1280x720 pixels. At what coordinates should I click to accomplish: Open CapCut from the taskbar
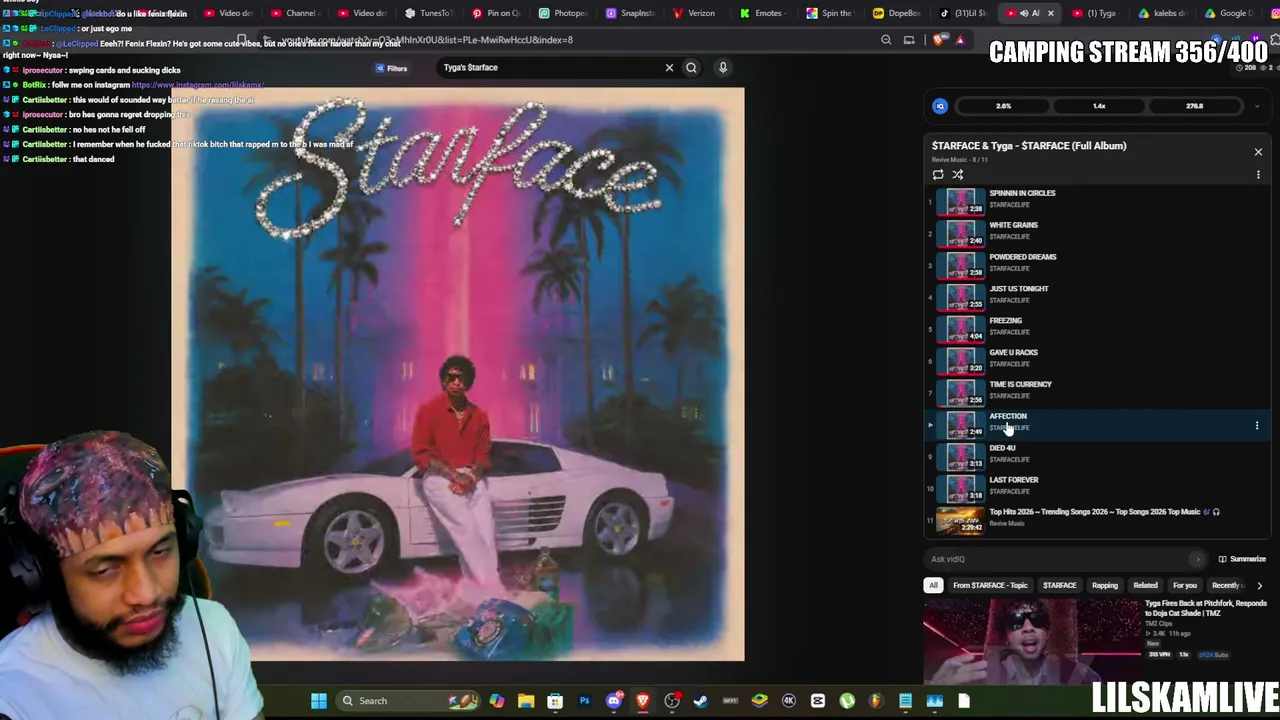[818, 701]
